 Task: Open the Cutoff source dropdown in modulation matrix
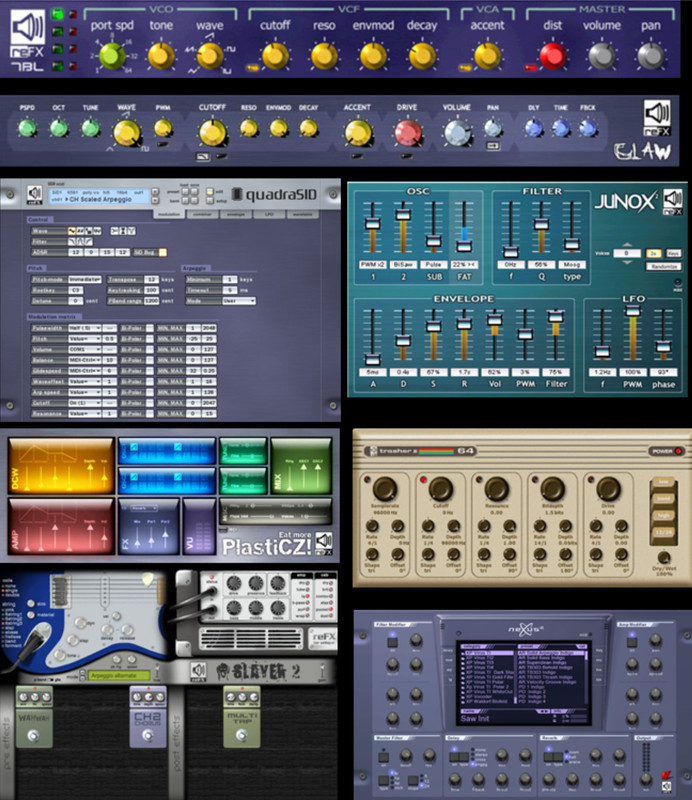click(85, 403)
